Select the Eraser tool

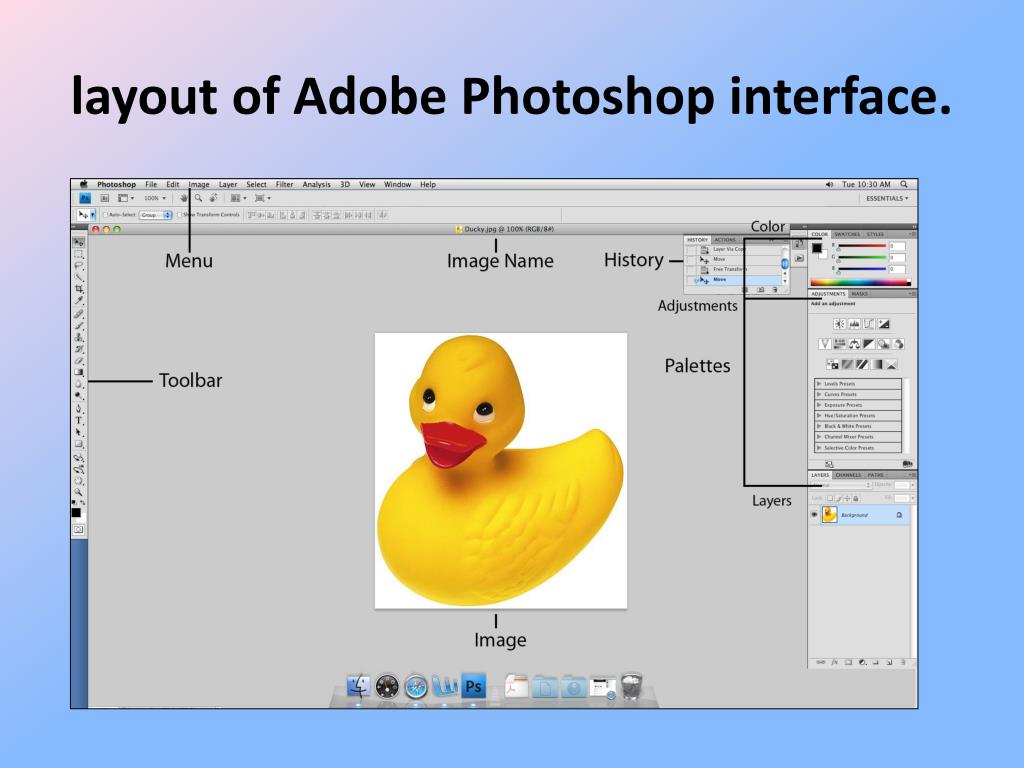pos(79,360)
